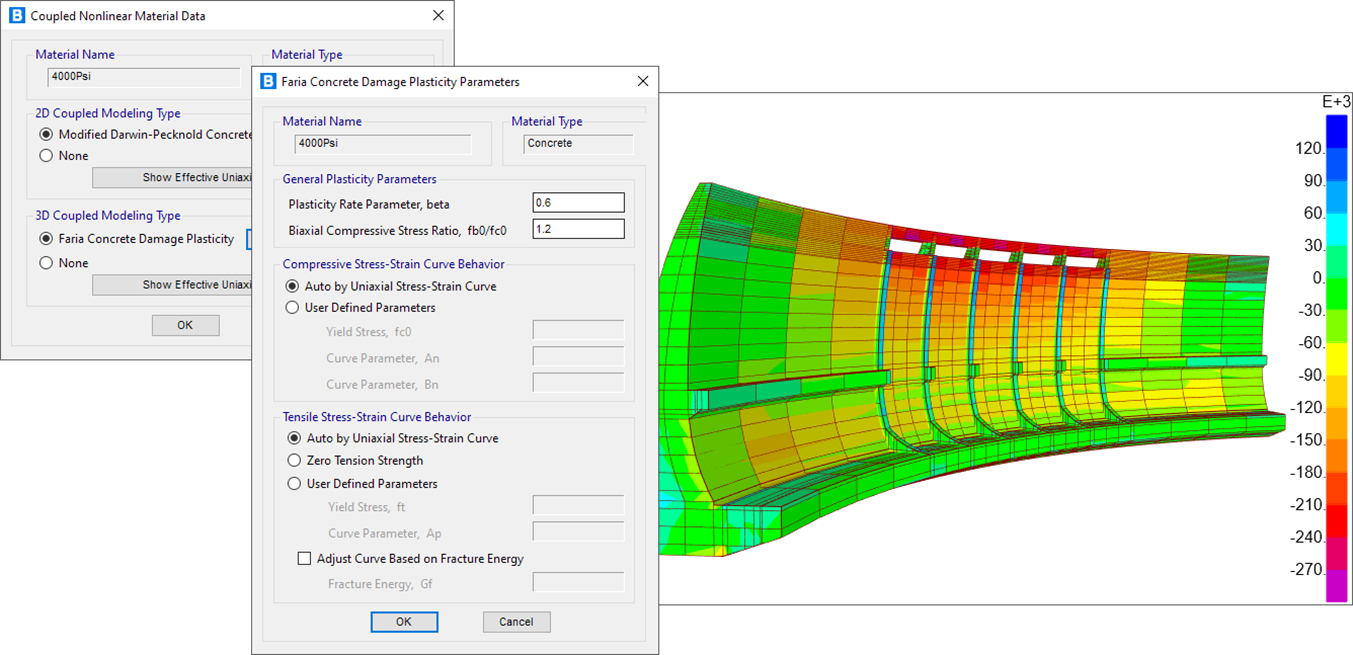The image size is (1353, 655).
Task: Click Show Effective Uniaxial button under 2D type
Action: [171, 178]
